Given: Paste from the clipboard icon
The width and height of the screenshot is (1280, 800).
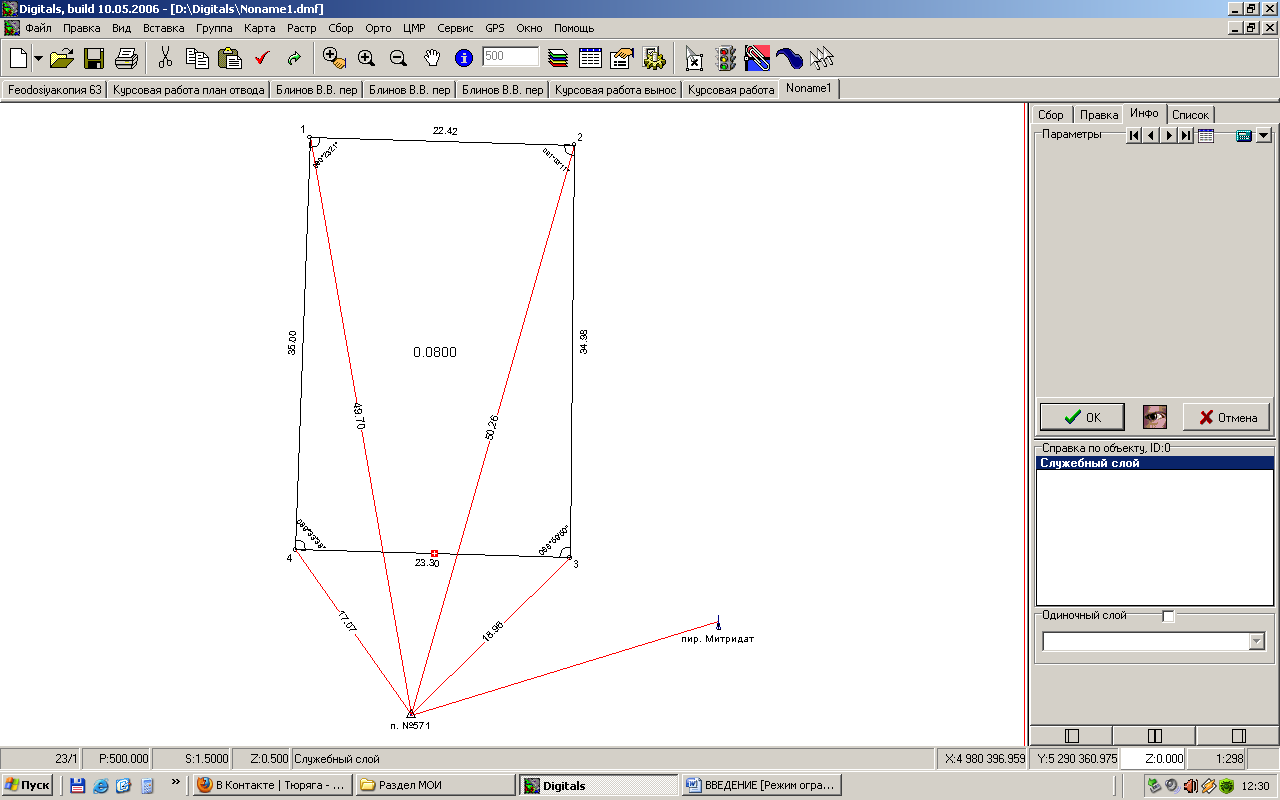Looking at the screenshot, I should 230,58.
